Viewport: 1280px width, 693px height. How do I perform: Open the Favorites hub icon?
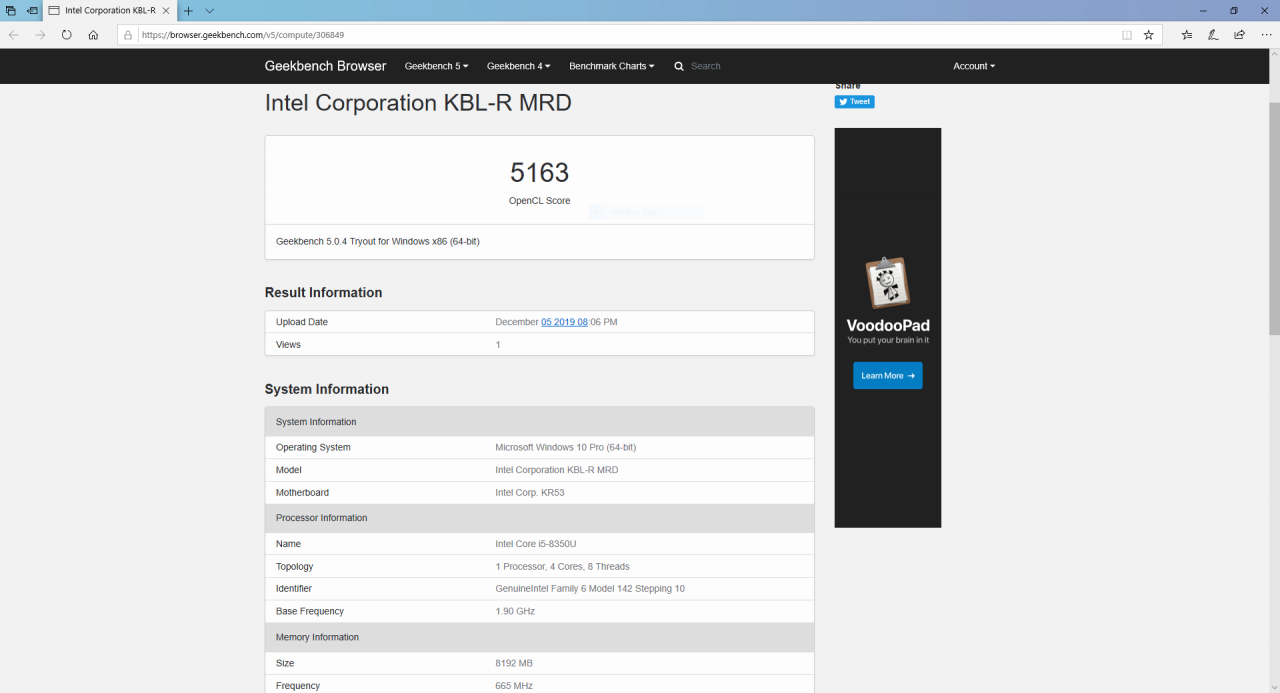tap(1187, 34)
